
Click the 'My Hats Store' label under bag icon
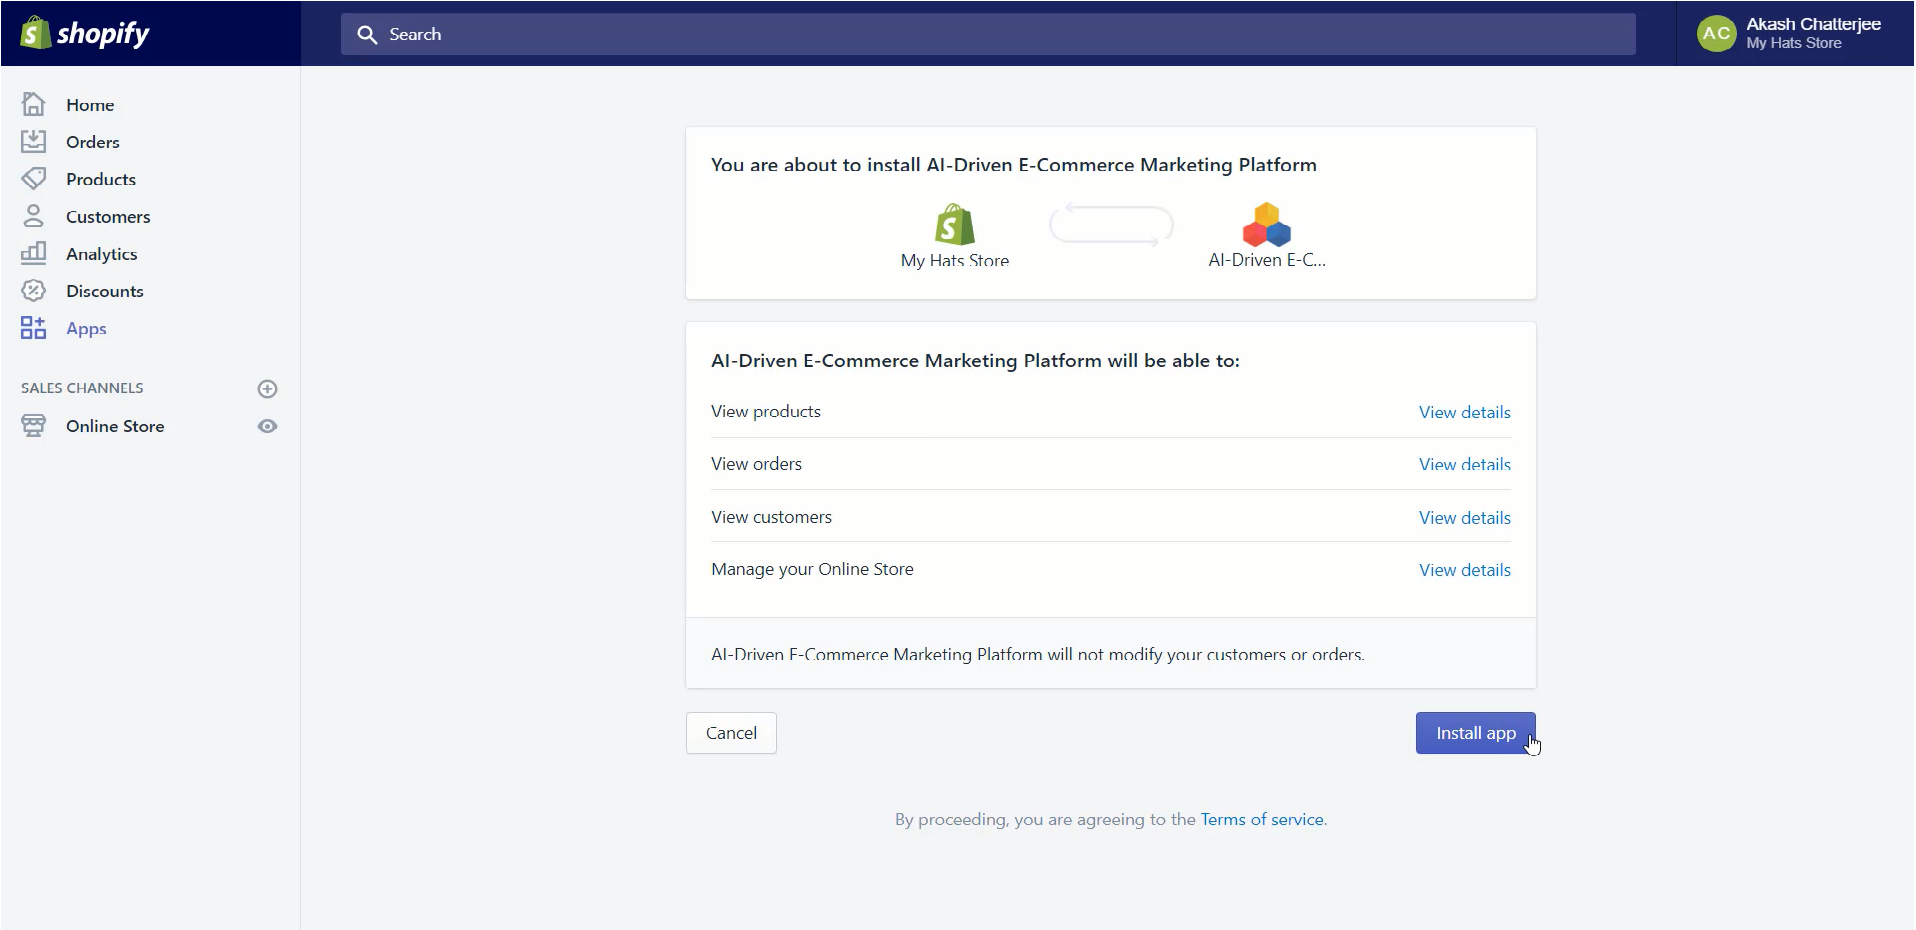click(x=955, y=260)
